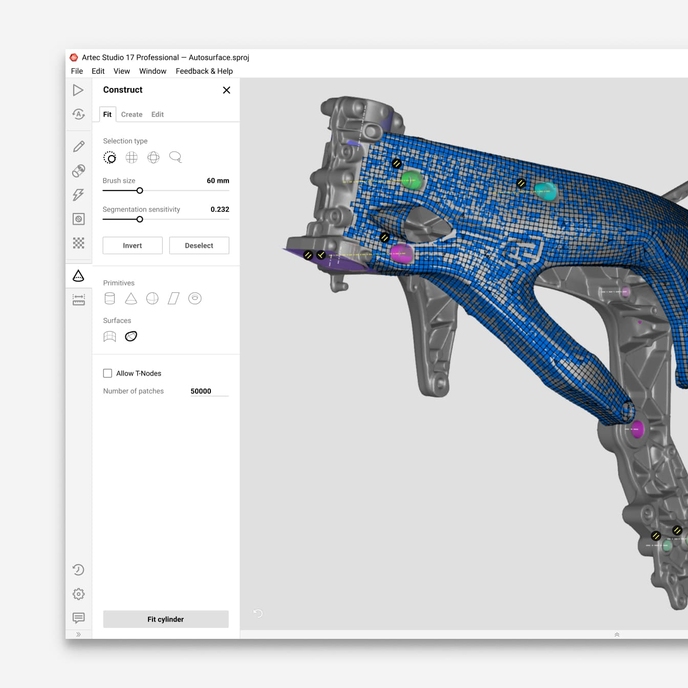The width and height of the screenshot is (688, 688).
Task: Open the Editor pencil icon
Action: (x=79, y=146)
